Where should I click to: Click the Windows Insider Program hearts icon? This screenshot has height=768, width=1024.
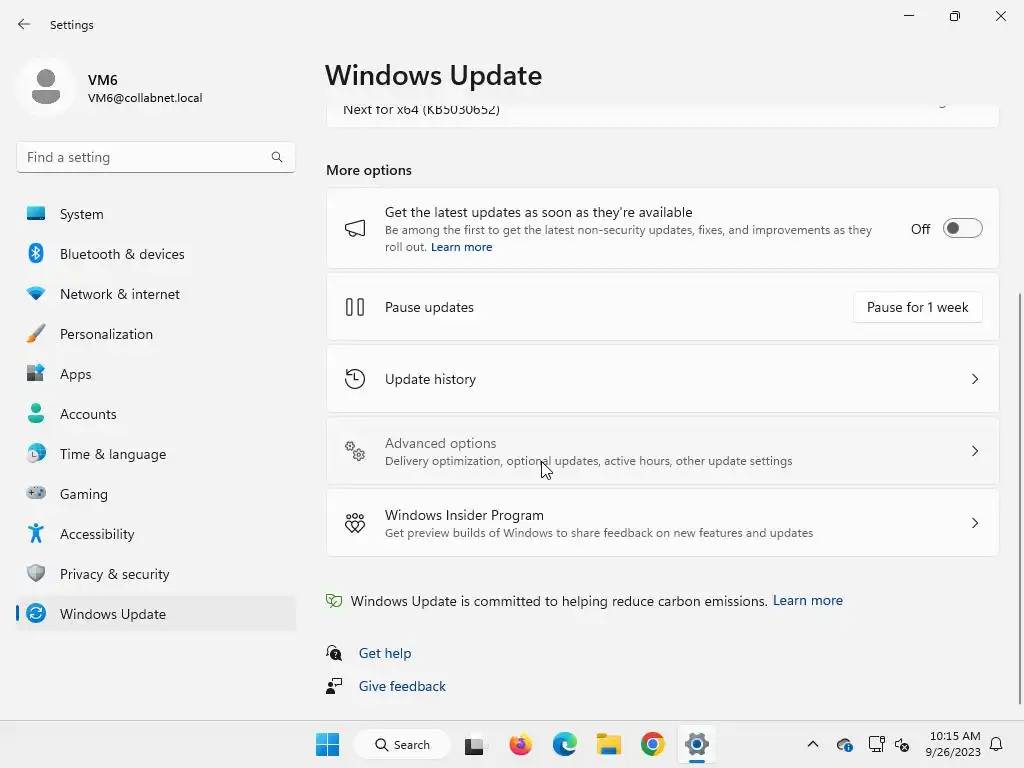355,523
